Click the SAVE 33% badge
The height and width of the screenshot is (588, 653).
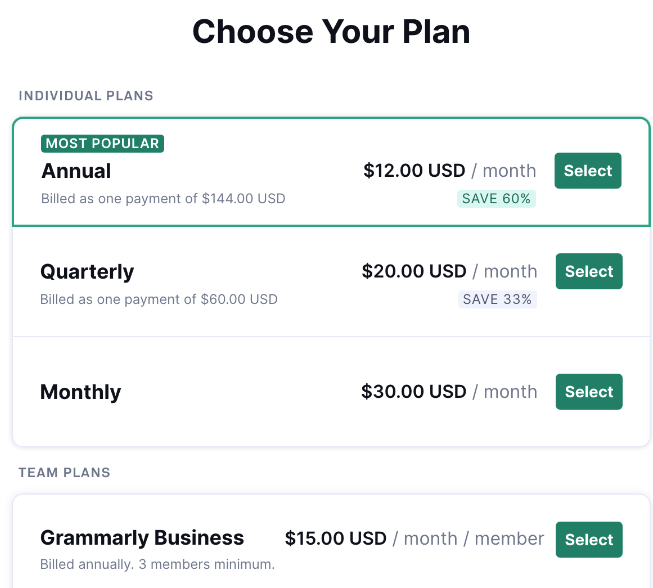click(x=497, y=299)
